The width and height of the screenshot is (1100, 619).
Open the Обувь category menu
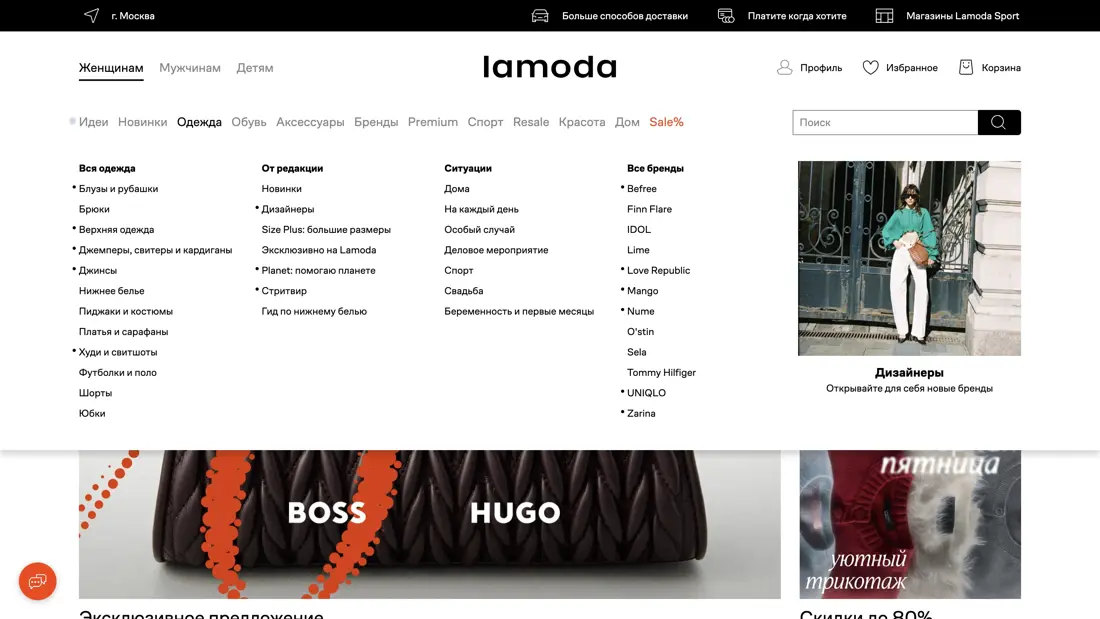(249, 121)
